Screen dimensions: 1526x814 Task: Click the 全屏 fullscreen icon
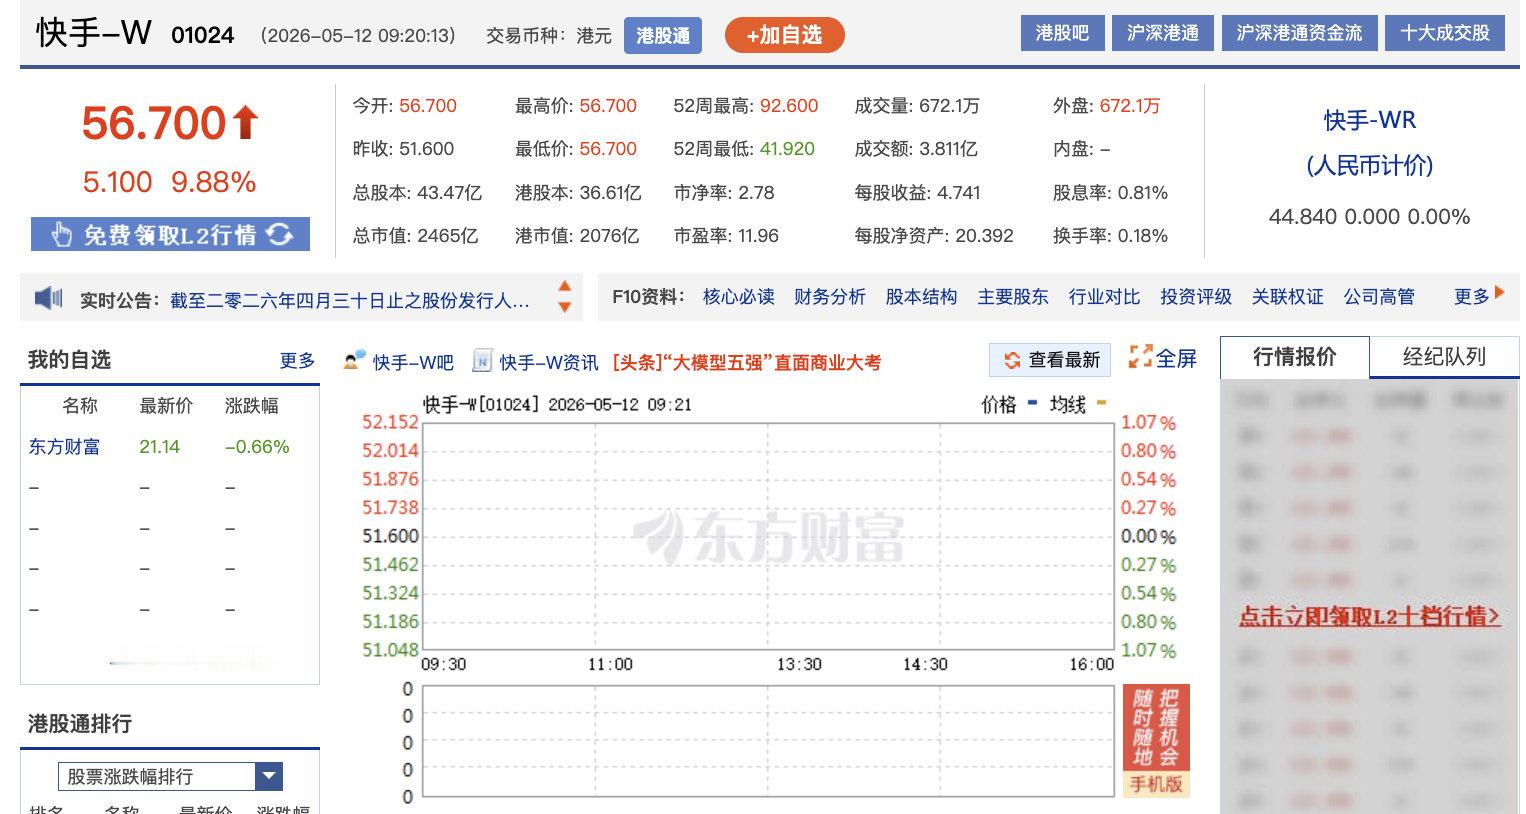[x=1140, y=357]
